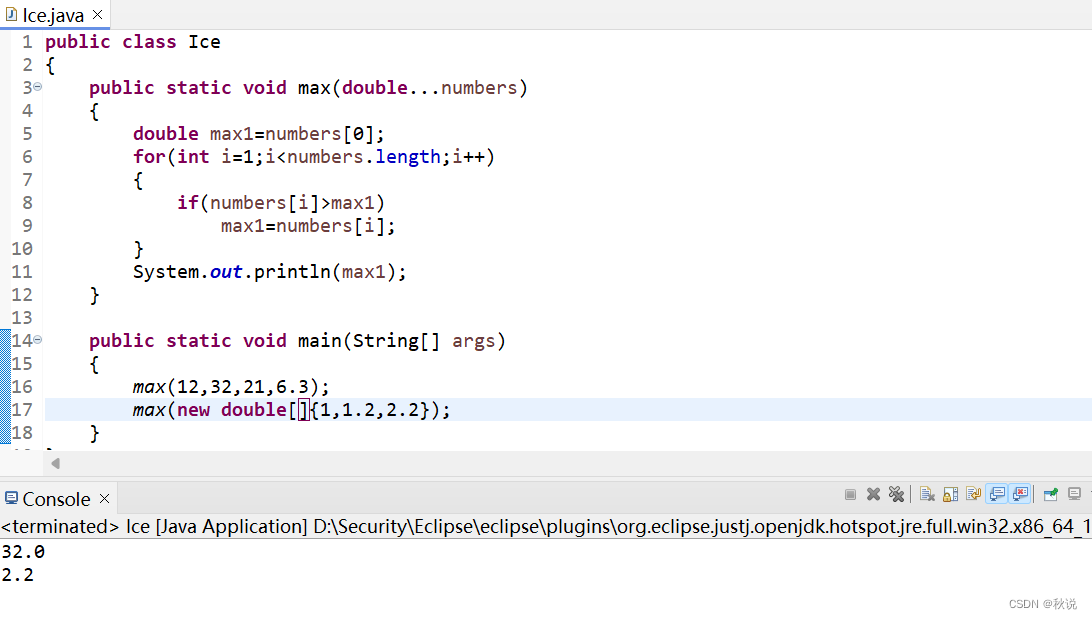Image resolution: width=1092 pixels, height=619 pixels.
Task: Click the class name 'Ice' on line 1
Action: 204,42
